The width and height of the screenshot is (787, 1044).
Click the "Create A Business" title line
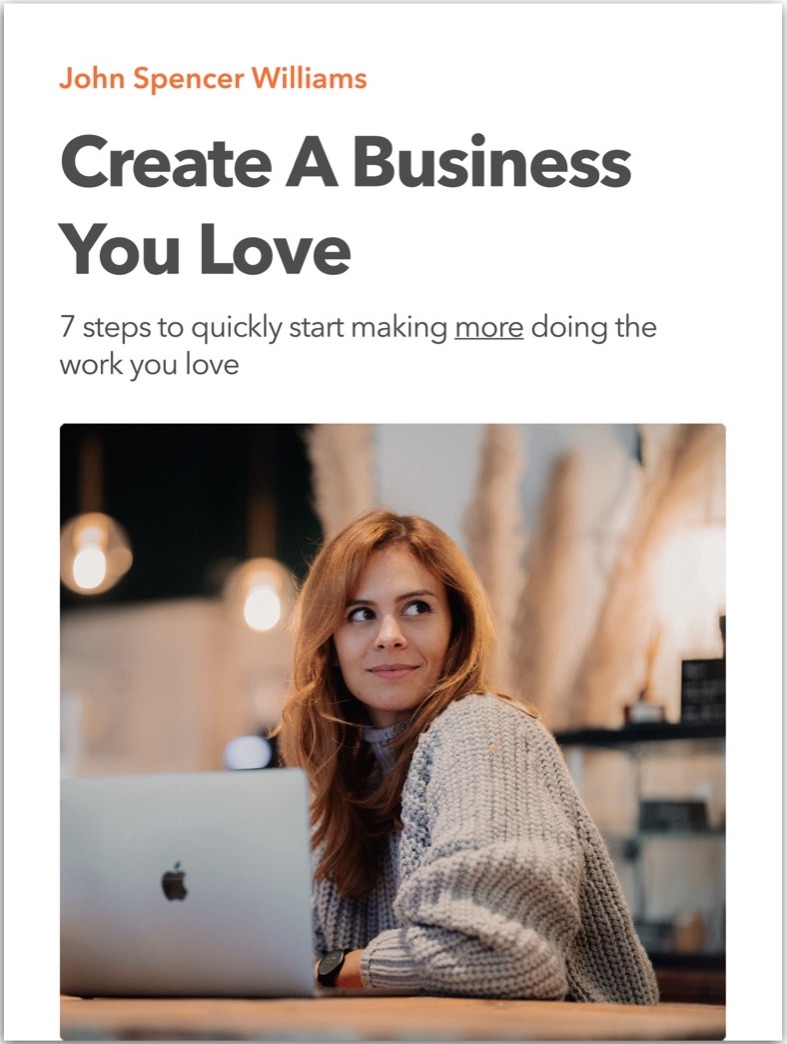346,161
